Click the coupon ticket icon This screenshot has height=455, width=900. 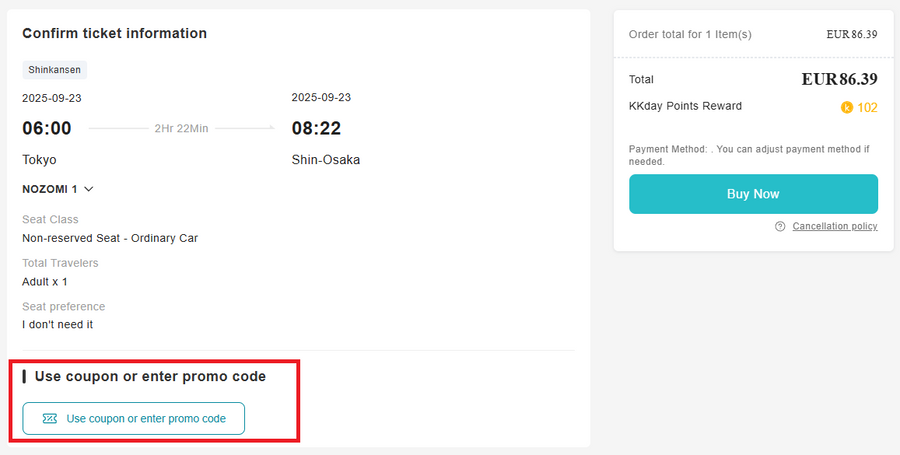(50, 419)
